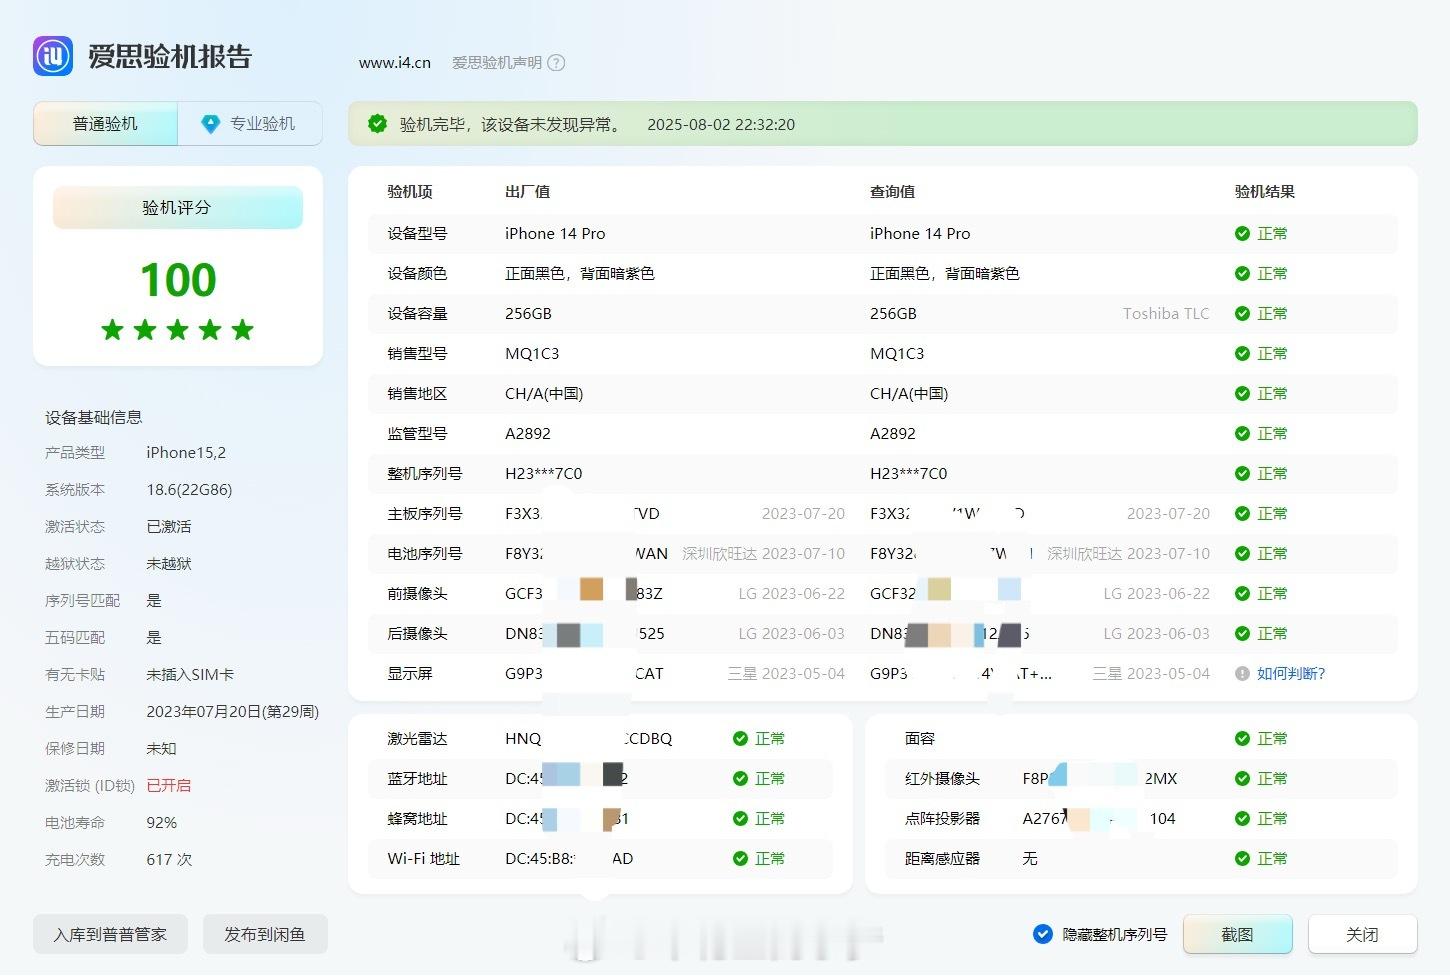Click the green check in 销售地区 row
This screenshot has height=976, width=1450.
(x=1242, y=394)
